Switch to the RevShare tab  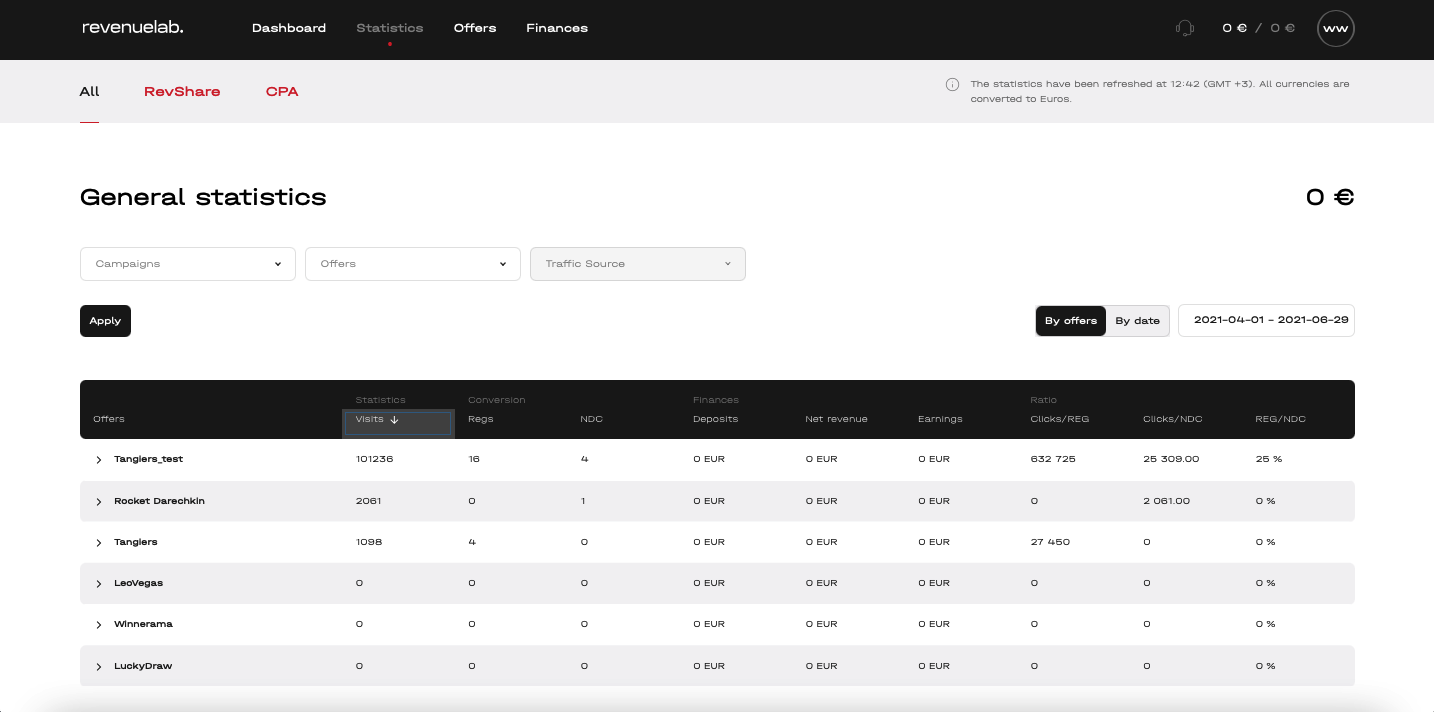click(x=182, y=91)
